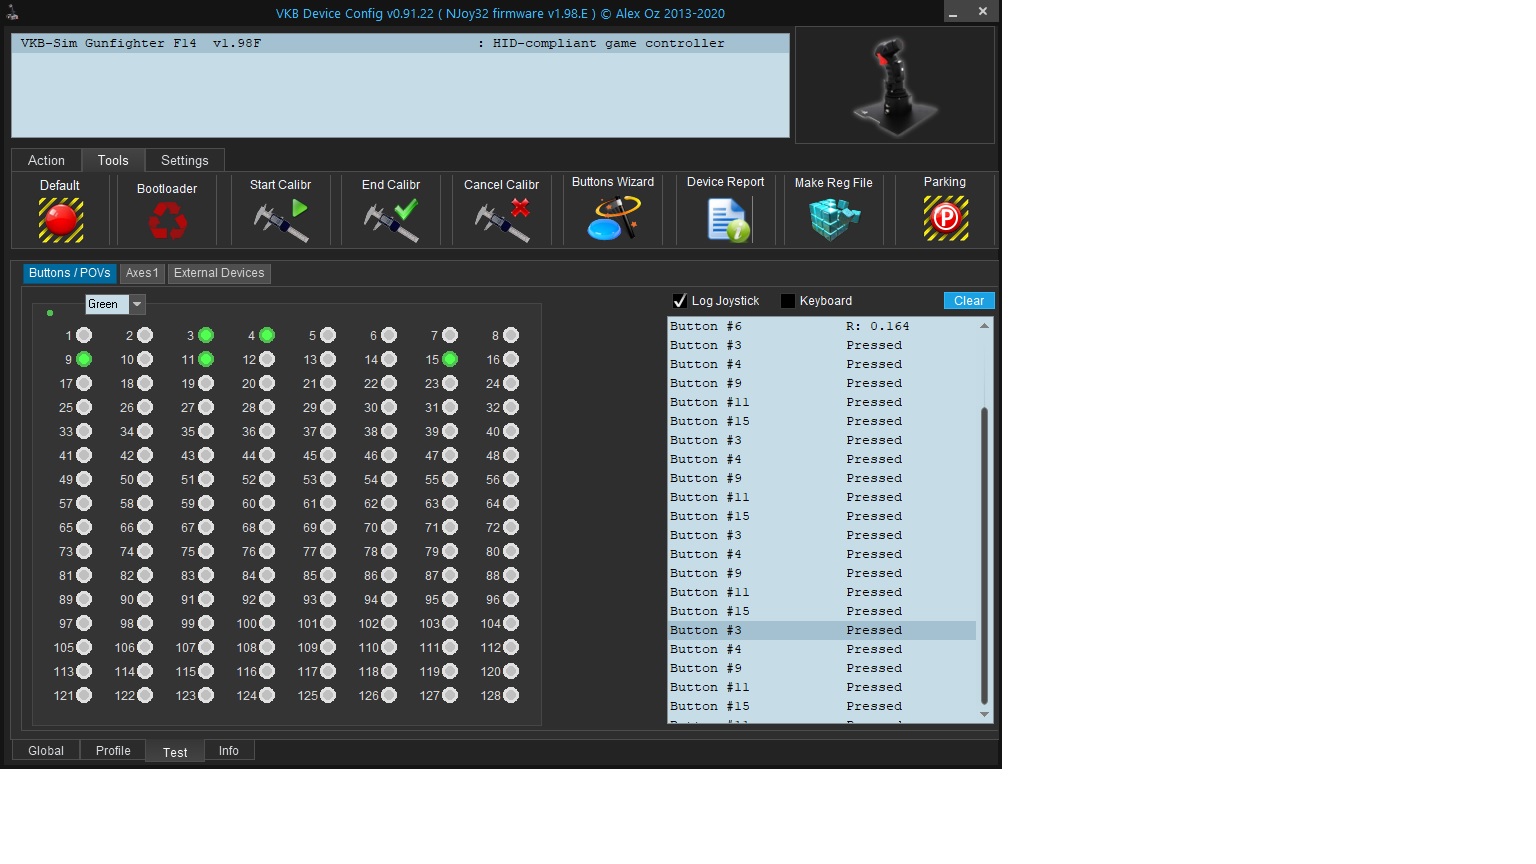Image resolution: width=1536 pixels, height=864 pixels.
Task: Enable the Keyboard checkbox
Action: [788, 301]
